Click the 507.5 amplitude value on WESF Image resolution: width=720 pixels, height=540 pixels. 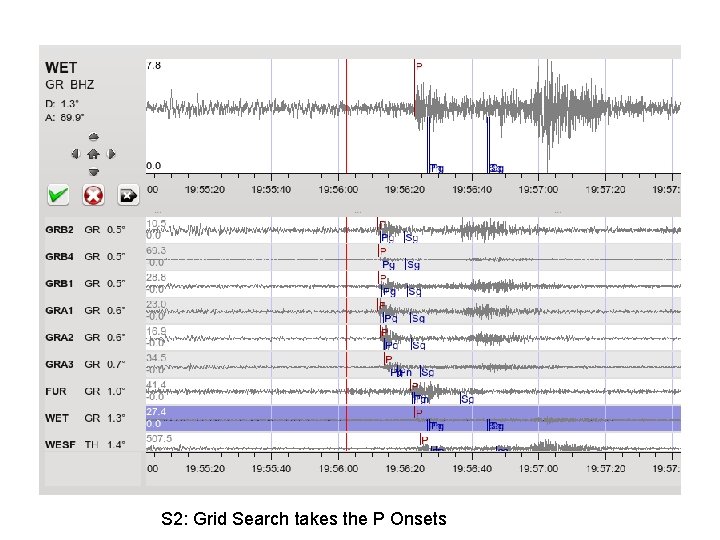159,439
